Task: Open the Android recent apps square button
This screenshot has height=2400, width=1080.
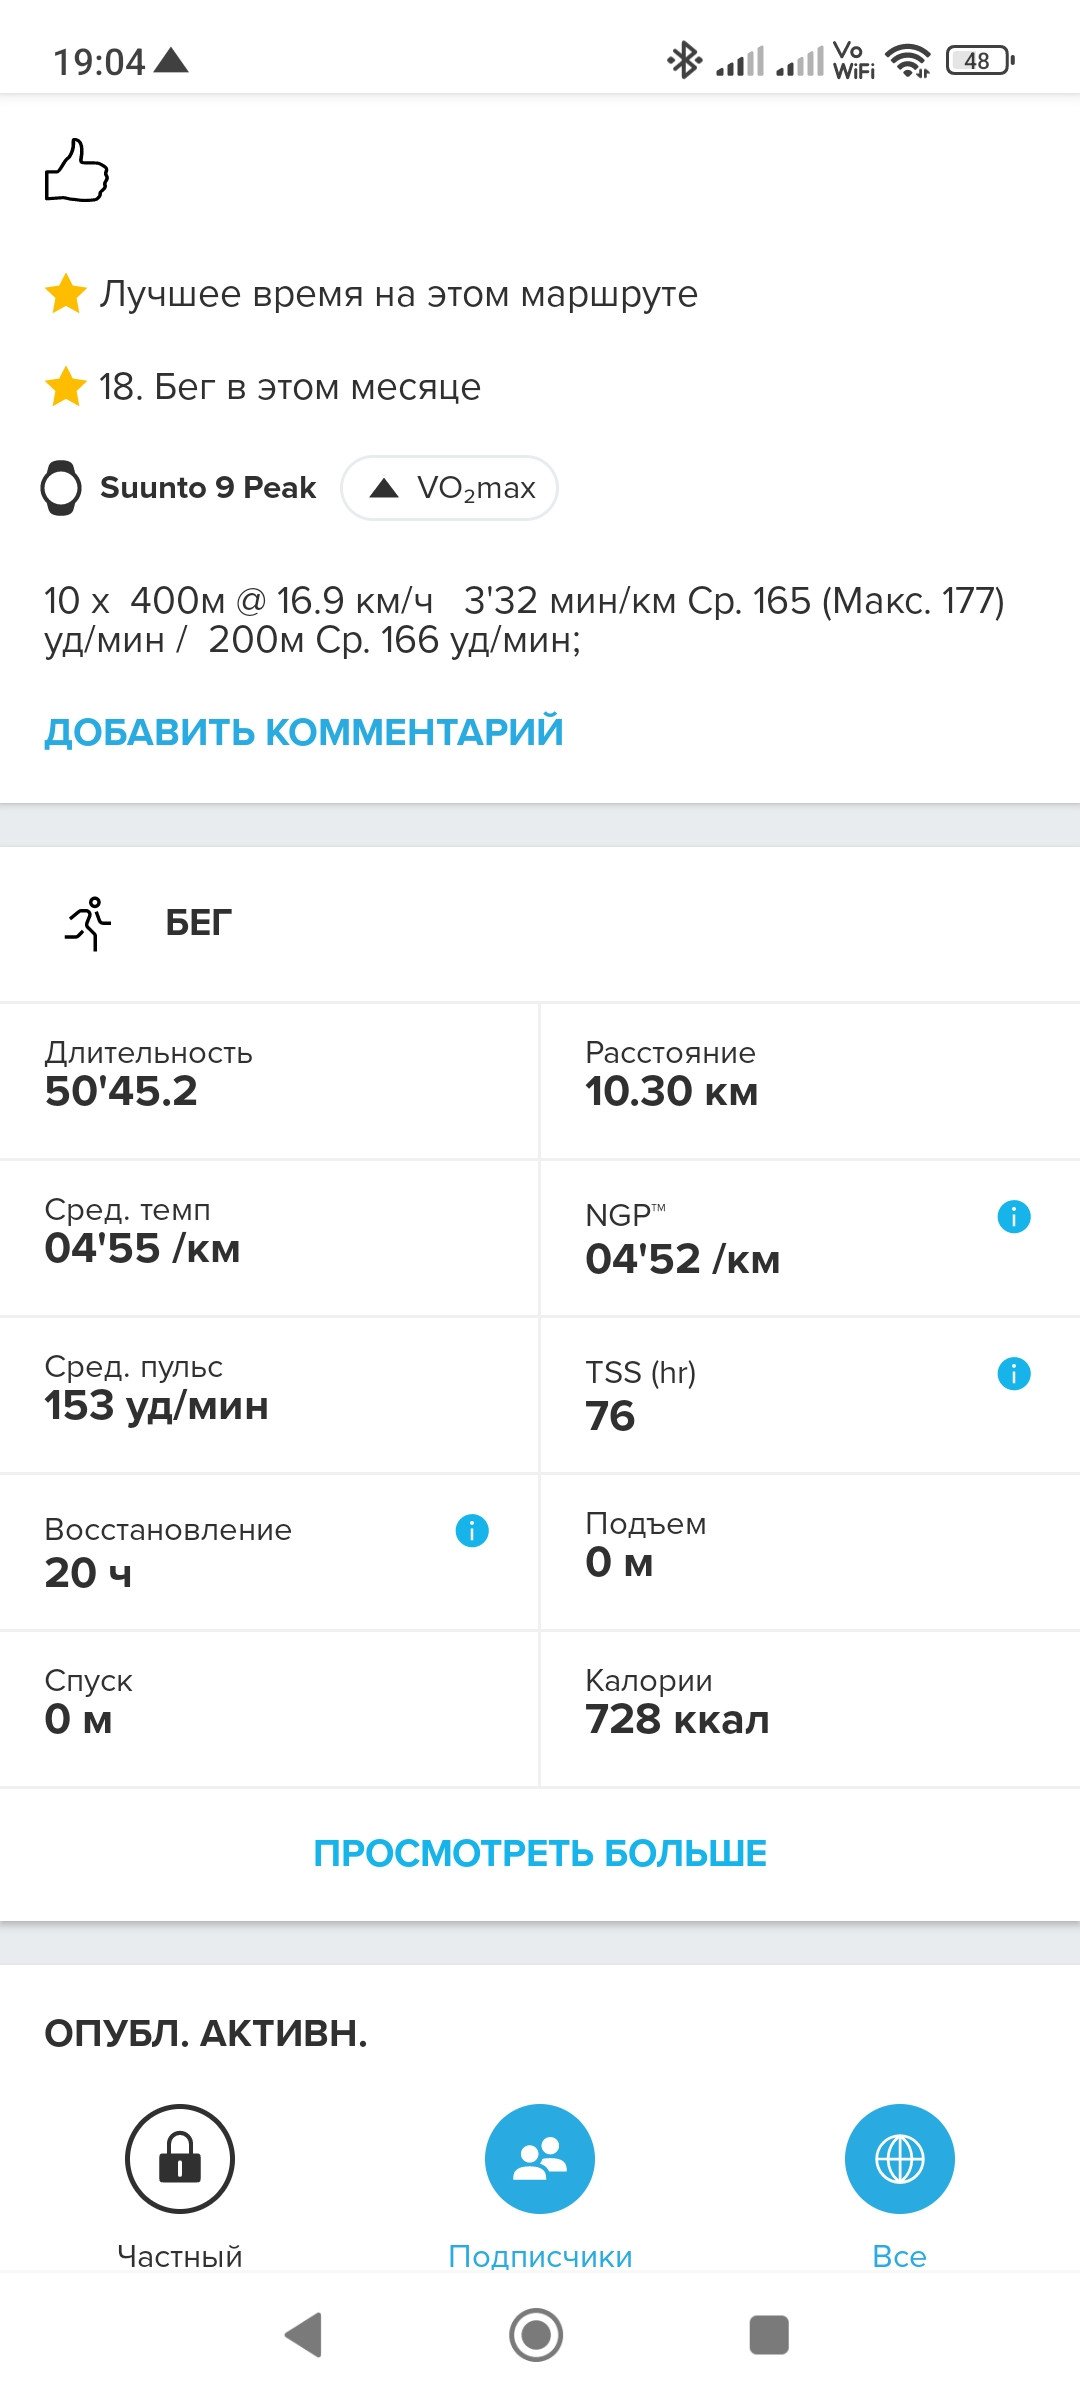Action: click(x=769, y=2335)
